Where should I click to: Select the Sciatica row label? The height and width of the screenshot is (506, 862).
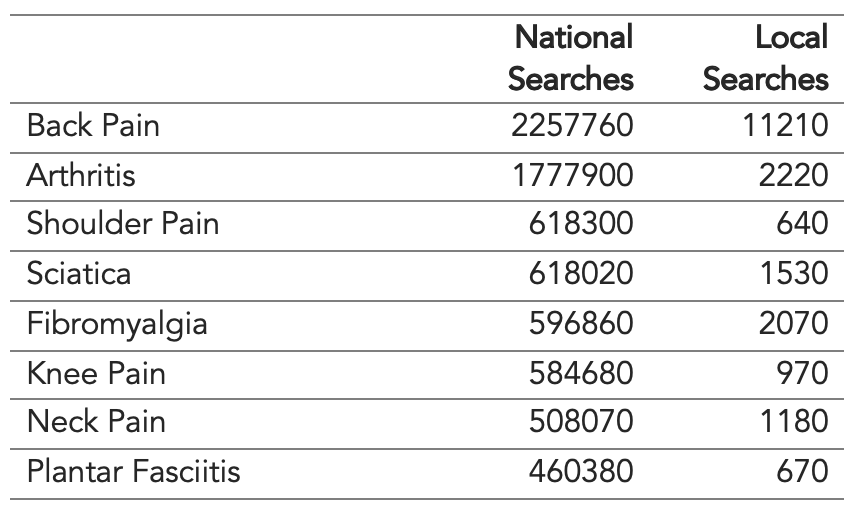point(79,273)
